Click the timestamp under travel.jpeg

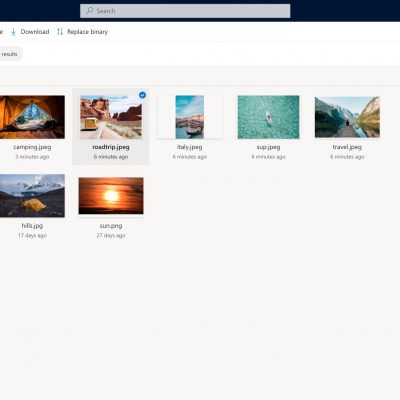point(347,157)
